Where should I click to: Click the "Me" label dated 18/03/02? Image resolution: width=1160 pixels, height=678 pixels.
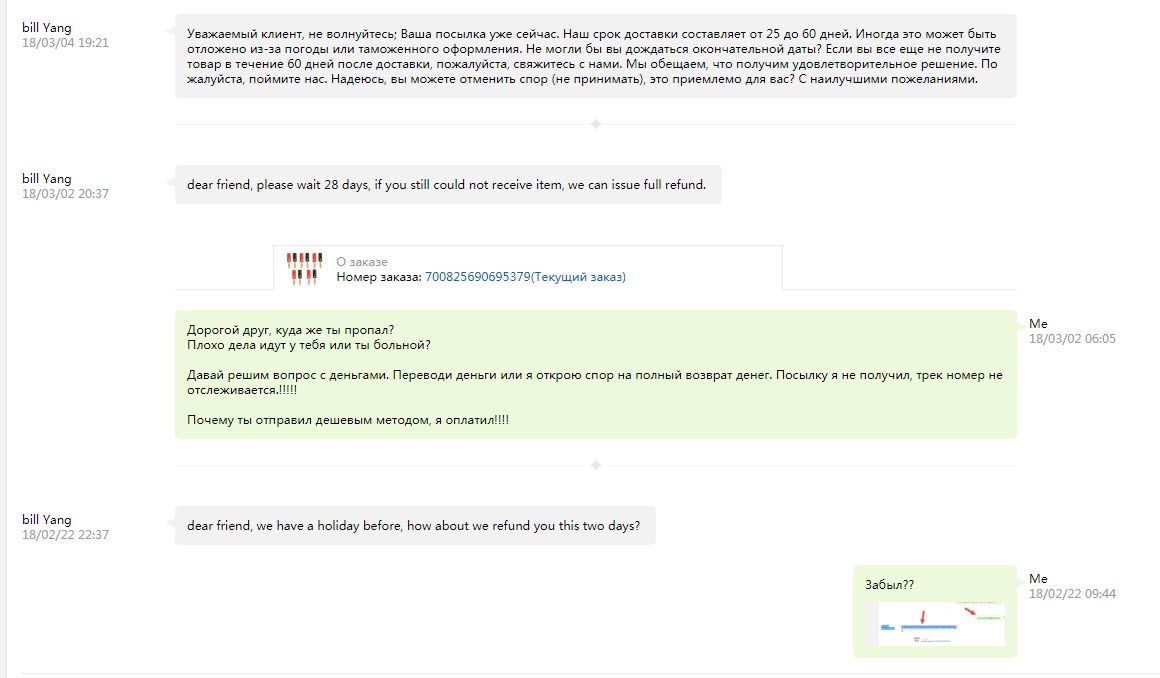[1038, 323]
